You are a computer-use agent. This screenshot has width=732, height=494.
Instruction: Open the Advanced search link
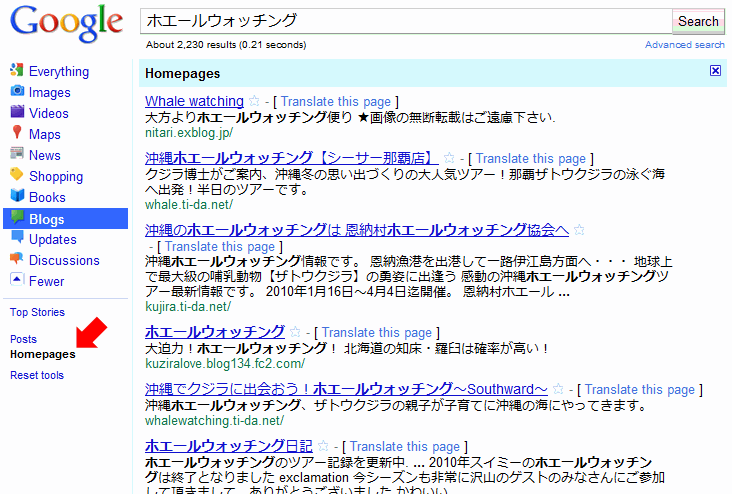pyautogui.click(x=684, y=45)
